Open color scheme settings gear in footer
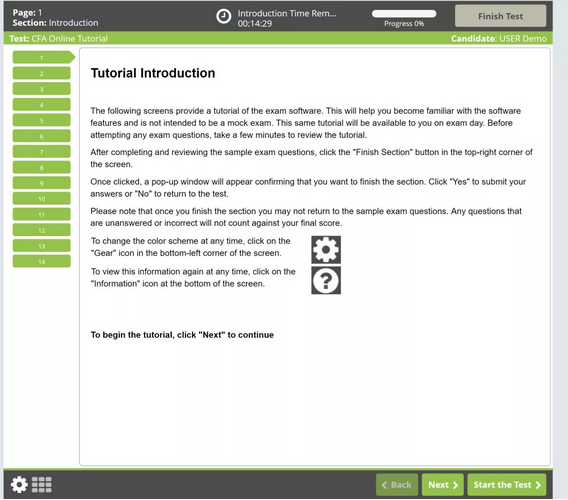 click(19, 484)
